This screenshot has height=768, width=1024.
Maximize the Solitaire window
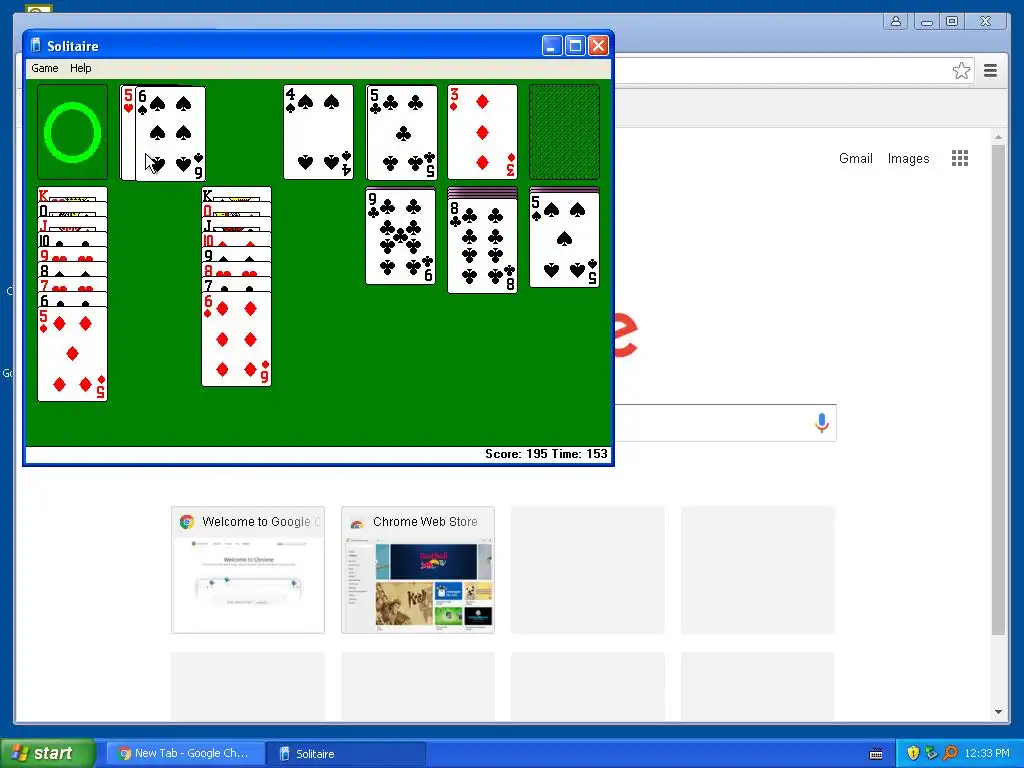575,46
